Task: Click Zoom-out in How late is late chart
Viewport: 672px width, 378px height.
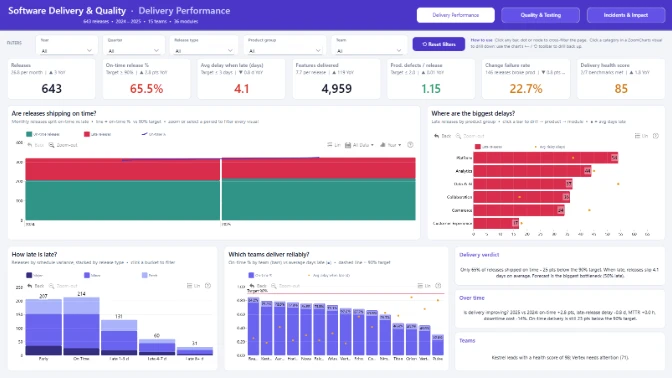Action: (64, 286)
